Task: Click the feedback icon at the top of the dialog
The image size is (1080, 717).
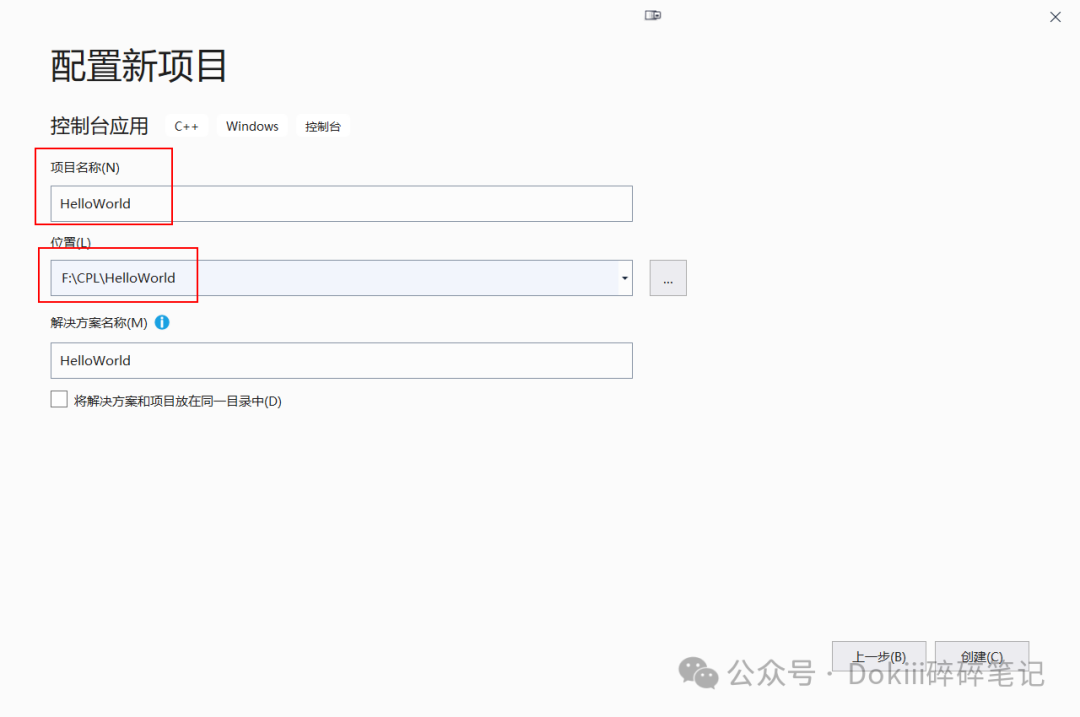Action: coord(653,15)
